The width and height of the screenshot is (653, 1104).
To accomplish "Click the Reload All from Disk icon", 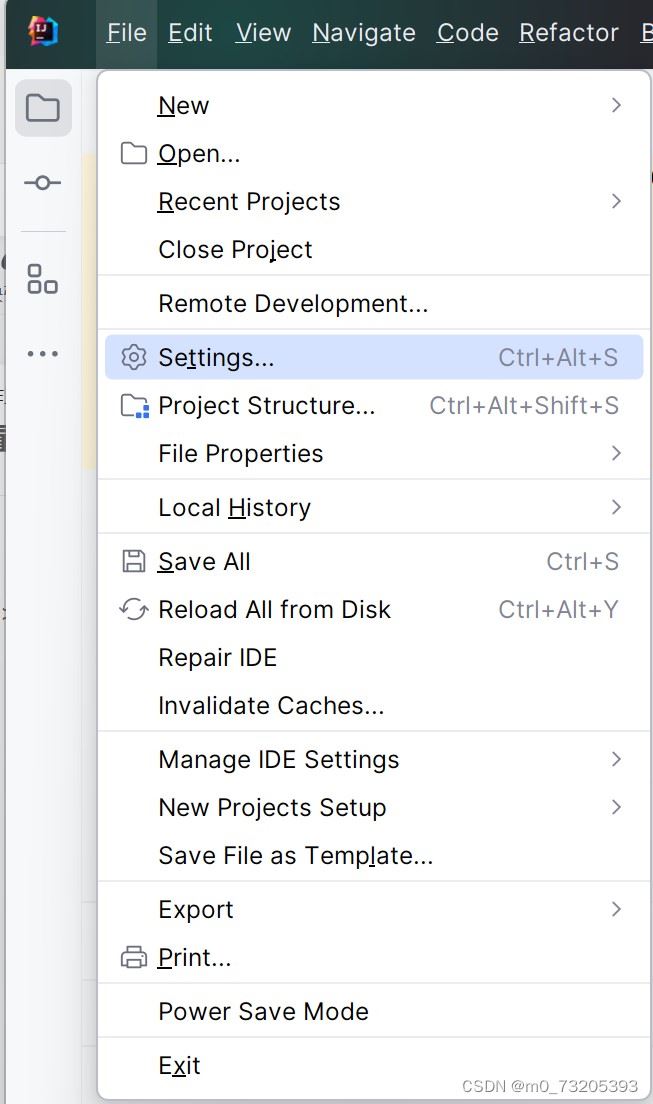I will (x=133, y=609).
